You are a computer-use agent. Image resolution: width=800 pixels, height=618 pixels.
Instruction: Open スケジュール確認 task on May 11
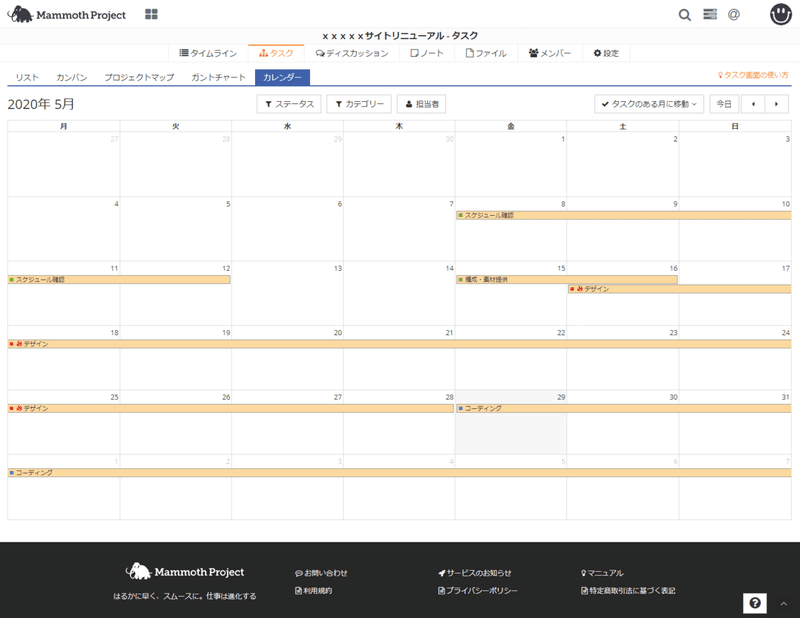(119, 280)
